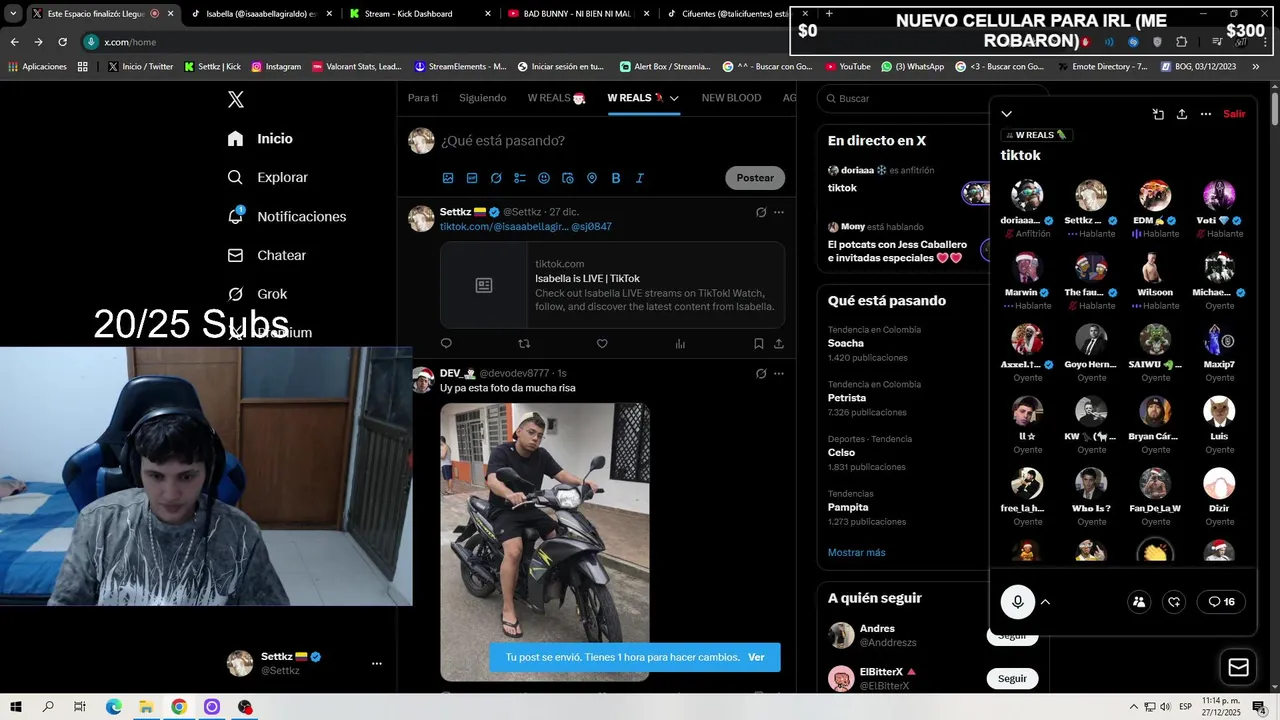Click Grok icon on DEV's post
The image size is (1280, 720).
pyautogui.click(x=761, y=374)
